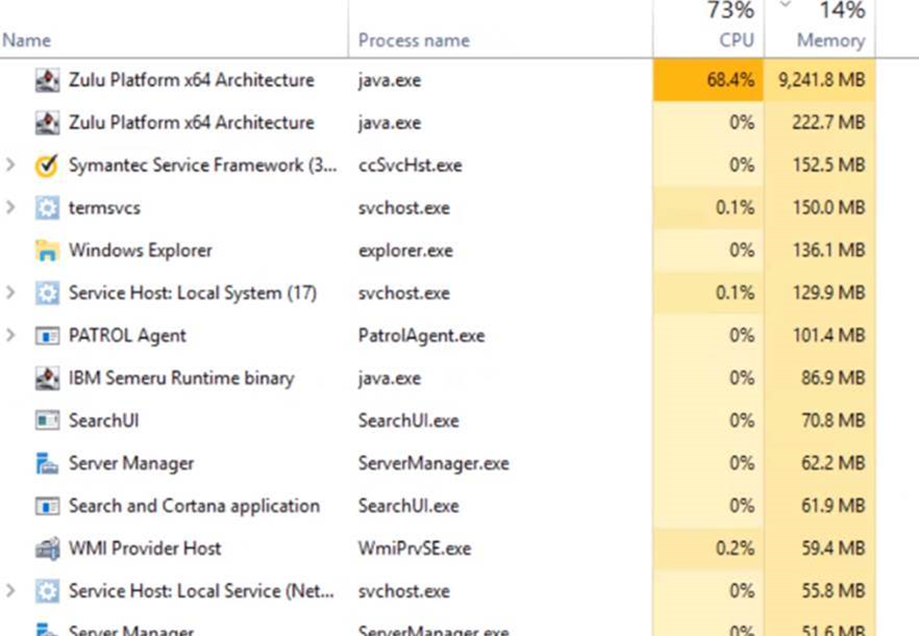Click the 62.2 MB Server Manager icon

[47, 464]
